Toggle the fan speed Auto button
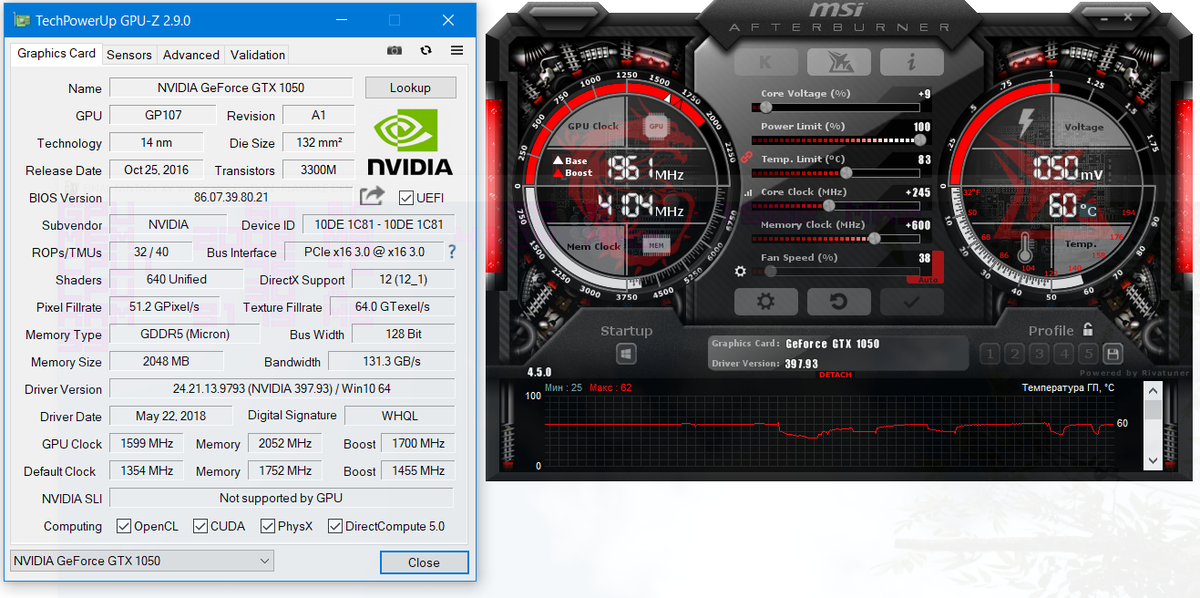This screenshot has height=598, width=1200. pos(928,279)
